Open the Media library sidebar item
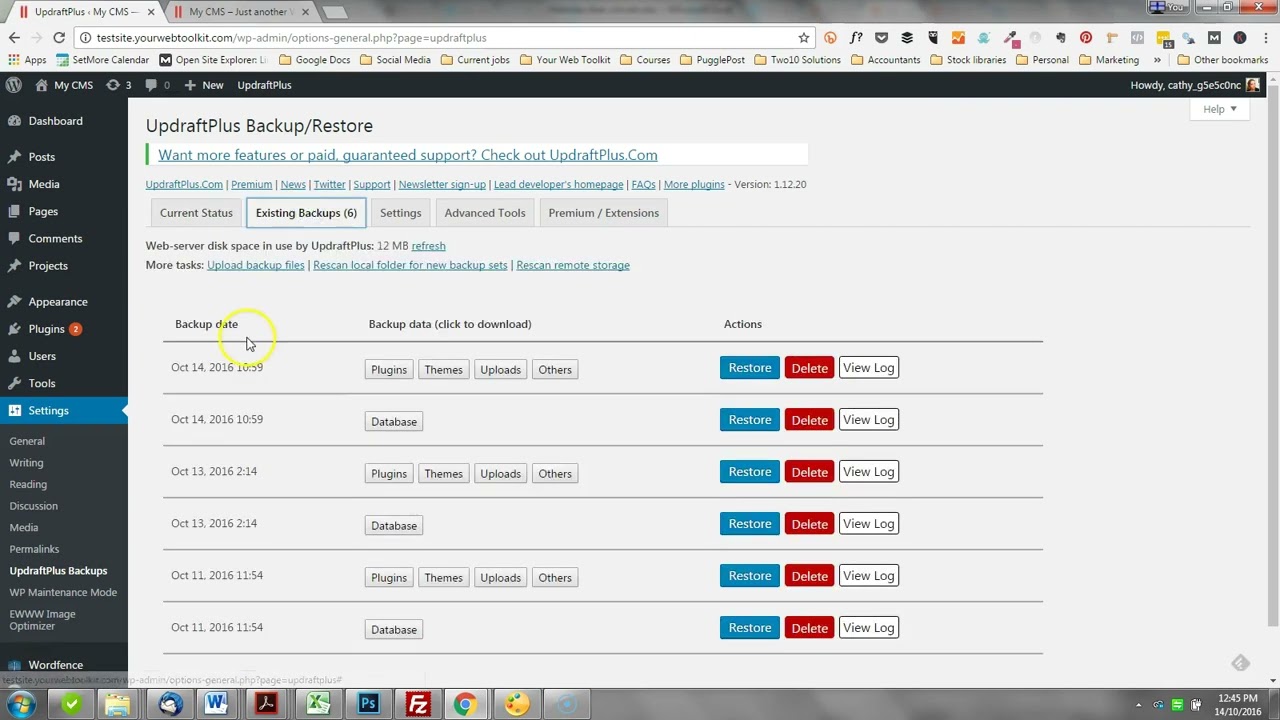The width and height of the screenshot is (1280, 720). coord(43,184)
